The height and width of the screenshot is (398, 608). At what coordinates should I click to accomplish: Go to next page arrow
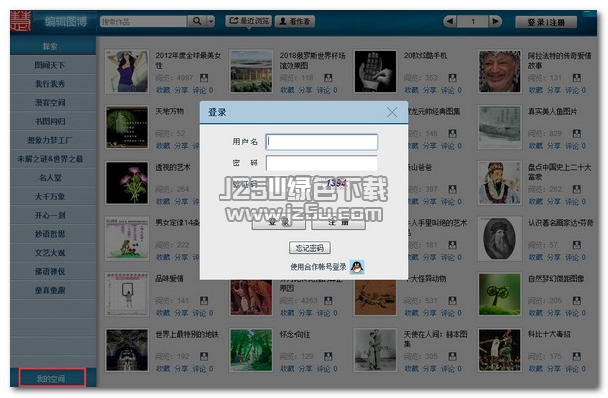pyautogui.click(x=495, y=21)
